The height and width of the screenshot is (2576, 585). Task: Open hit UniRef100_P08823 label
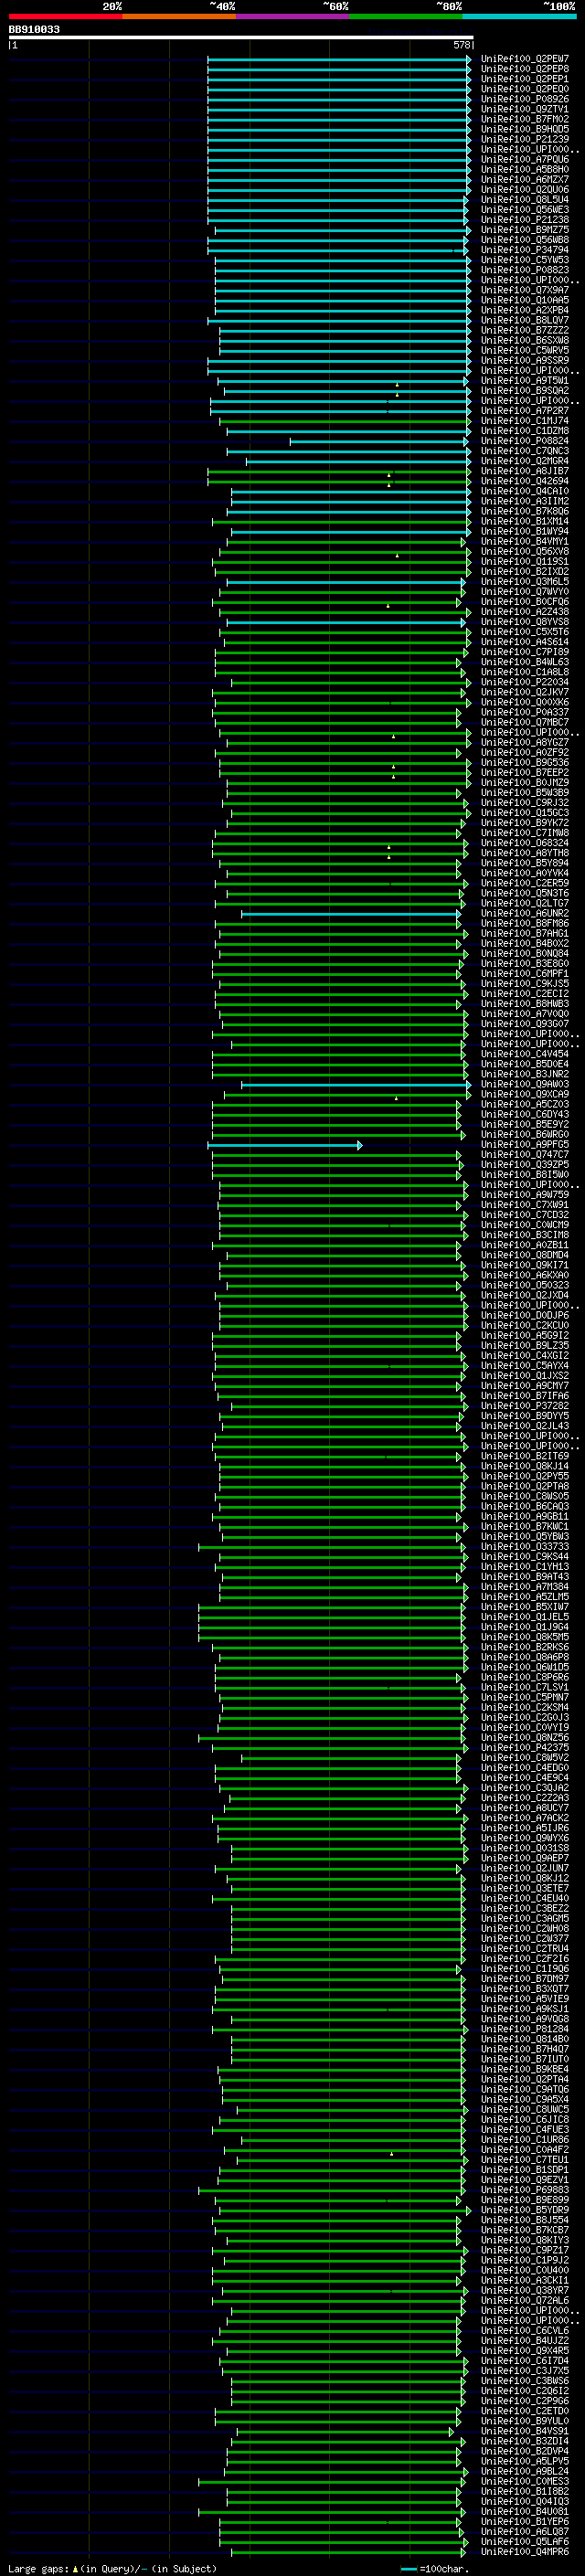(x=525, y=270)
